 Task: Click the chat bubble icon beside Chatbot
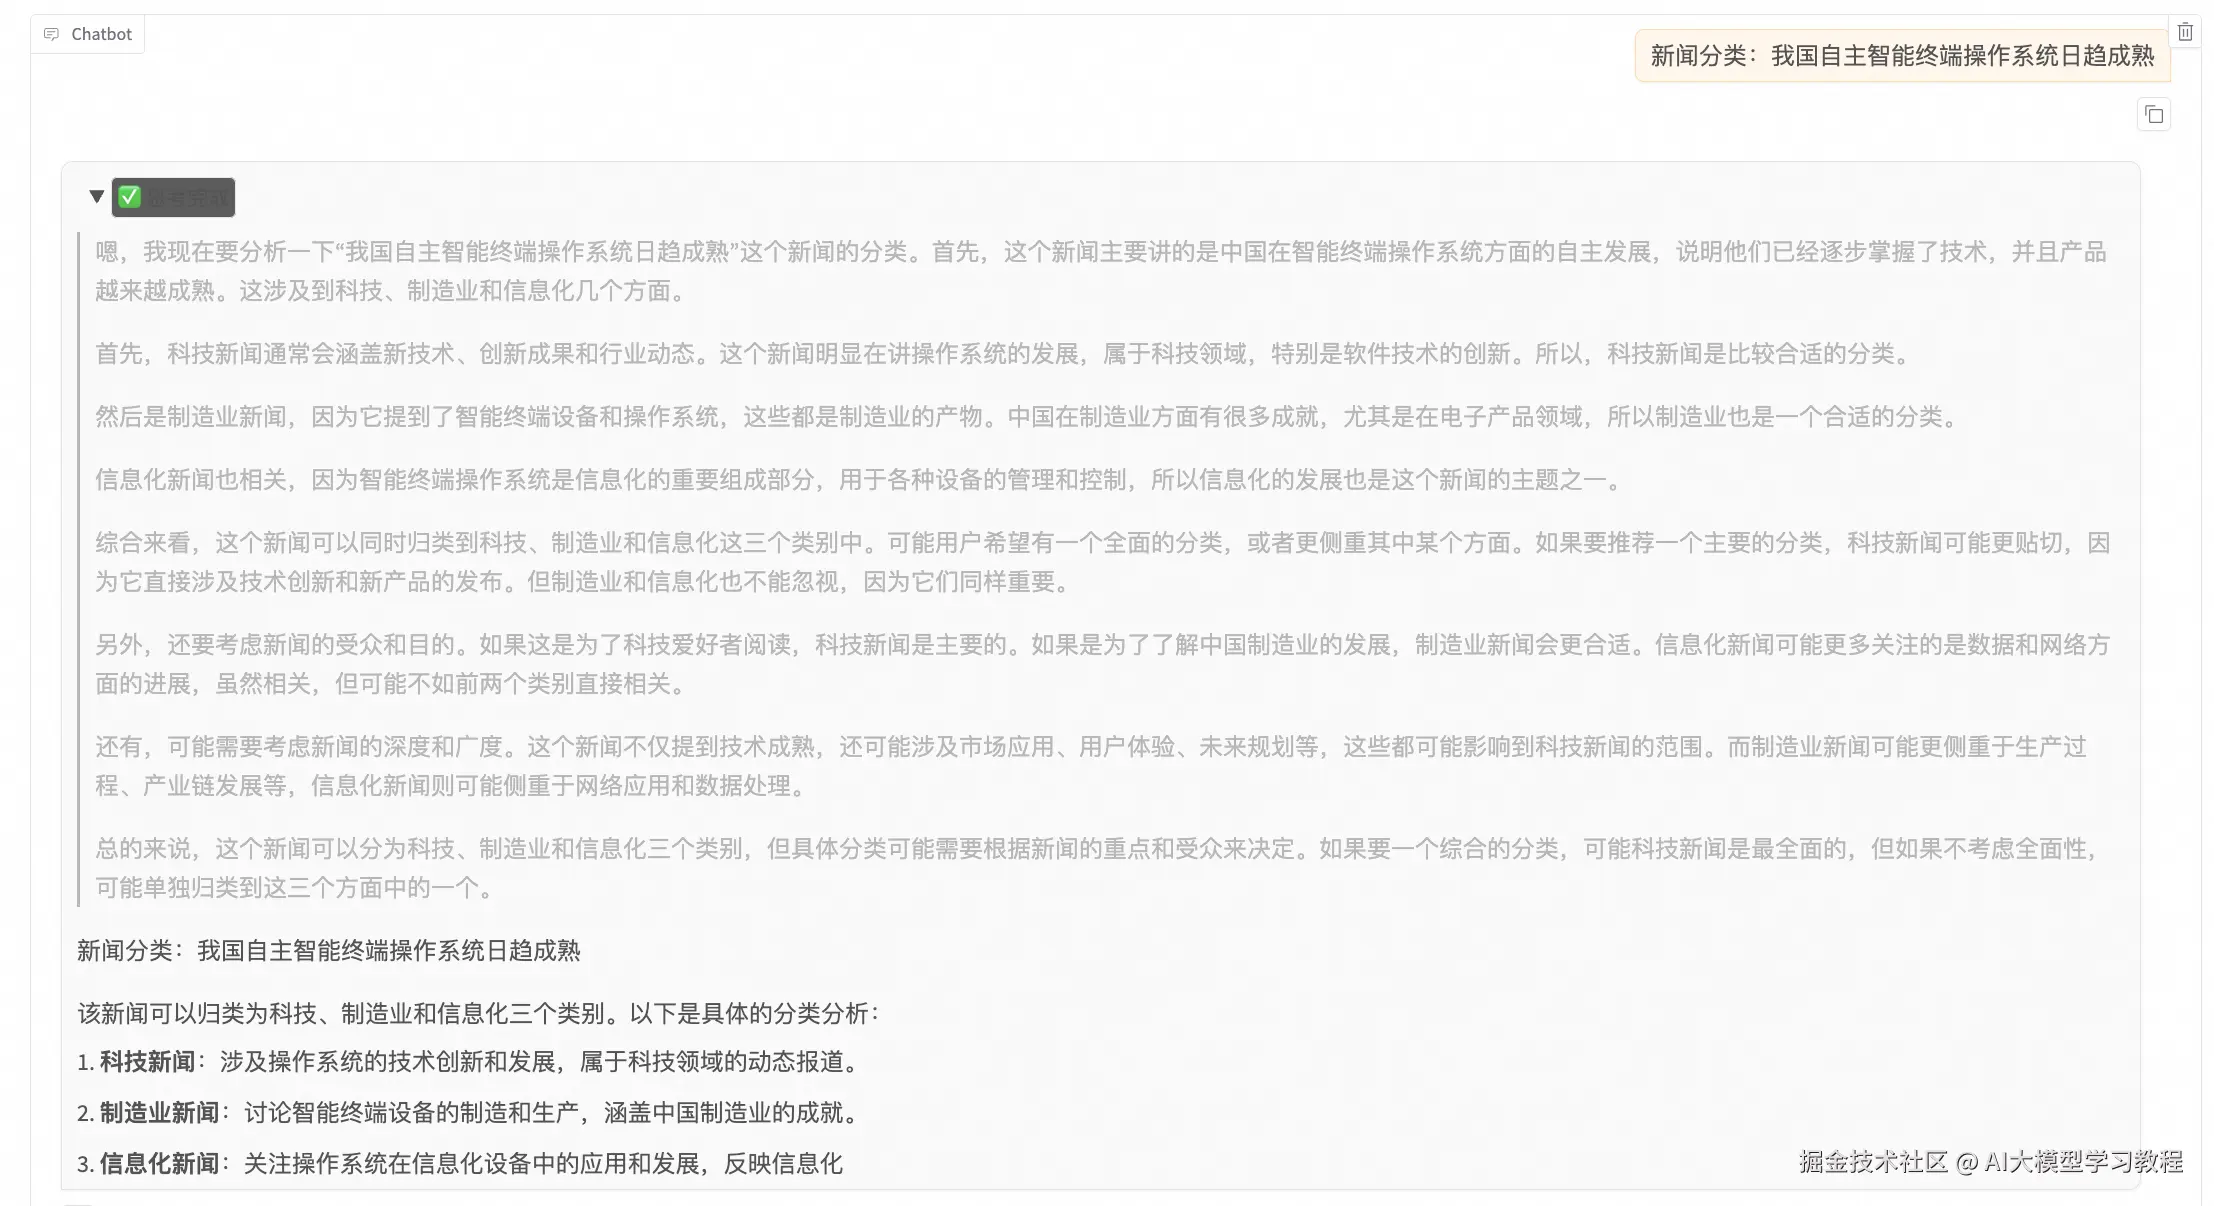coord(52,34)
